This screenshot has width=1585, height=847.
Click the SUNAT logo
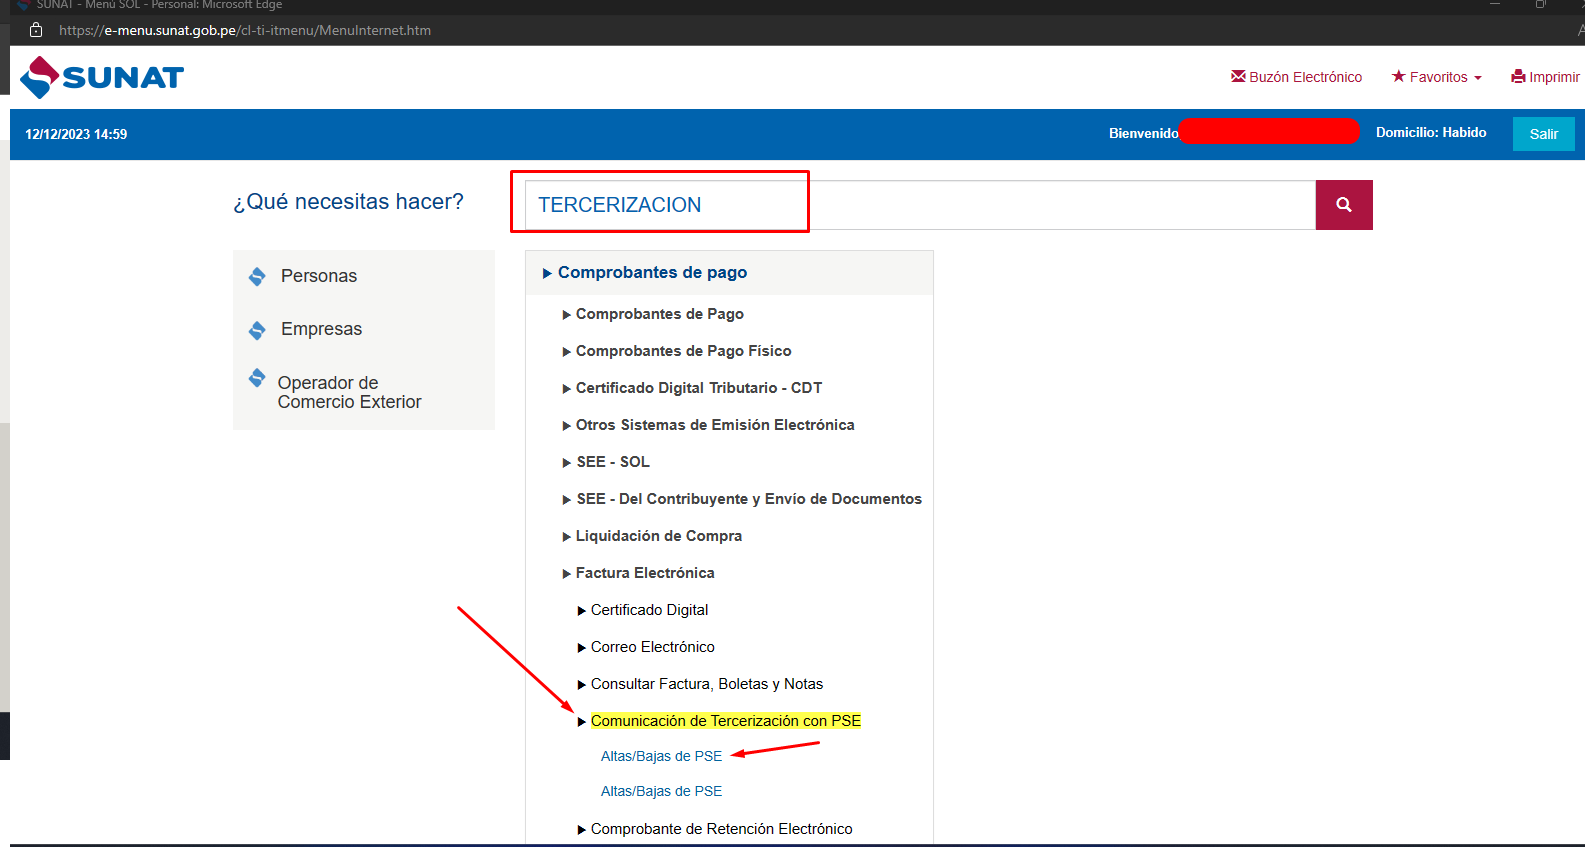tap(102, 77)
